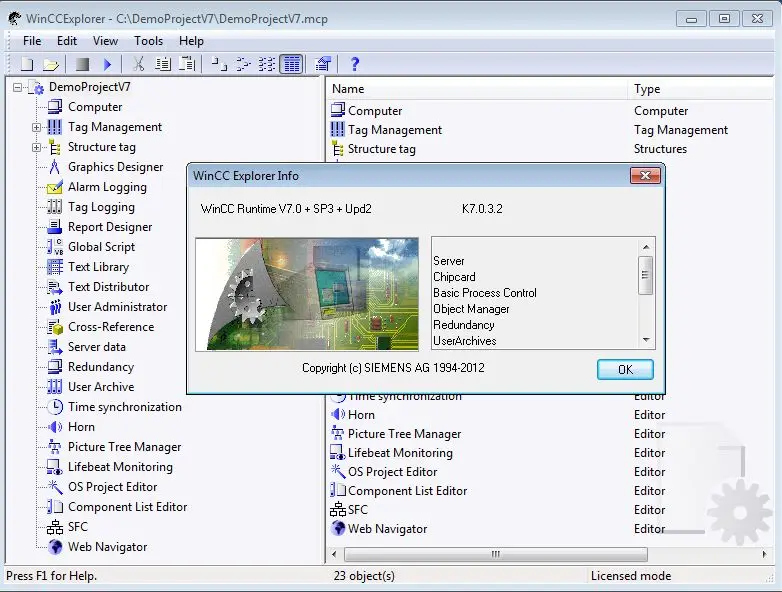Screen dimensions: 782x592
Task: Select Basic Process Control in dialog list
Action: (485, 293)
